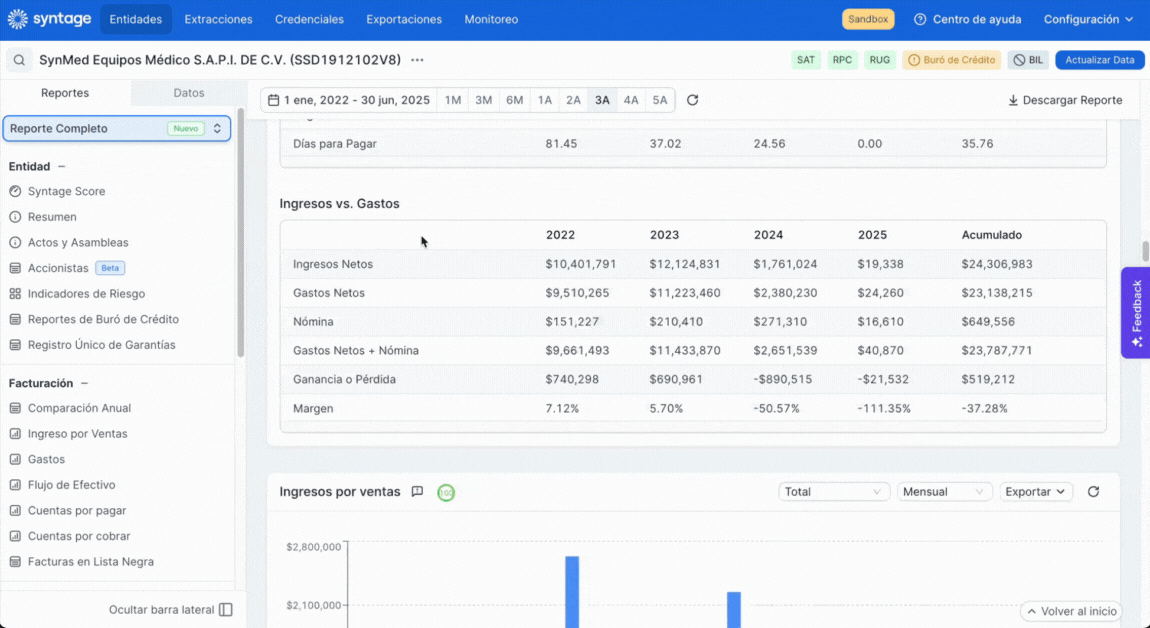Screen dimensions: 1150x628
Task: Select the 3M time range
Action: [x=483, y=100]
